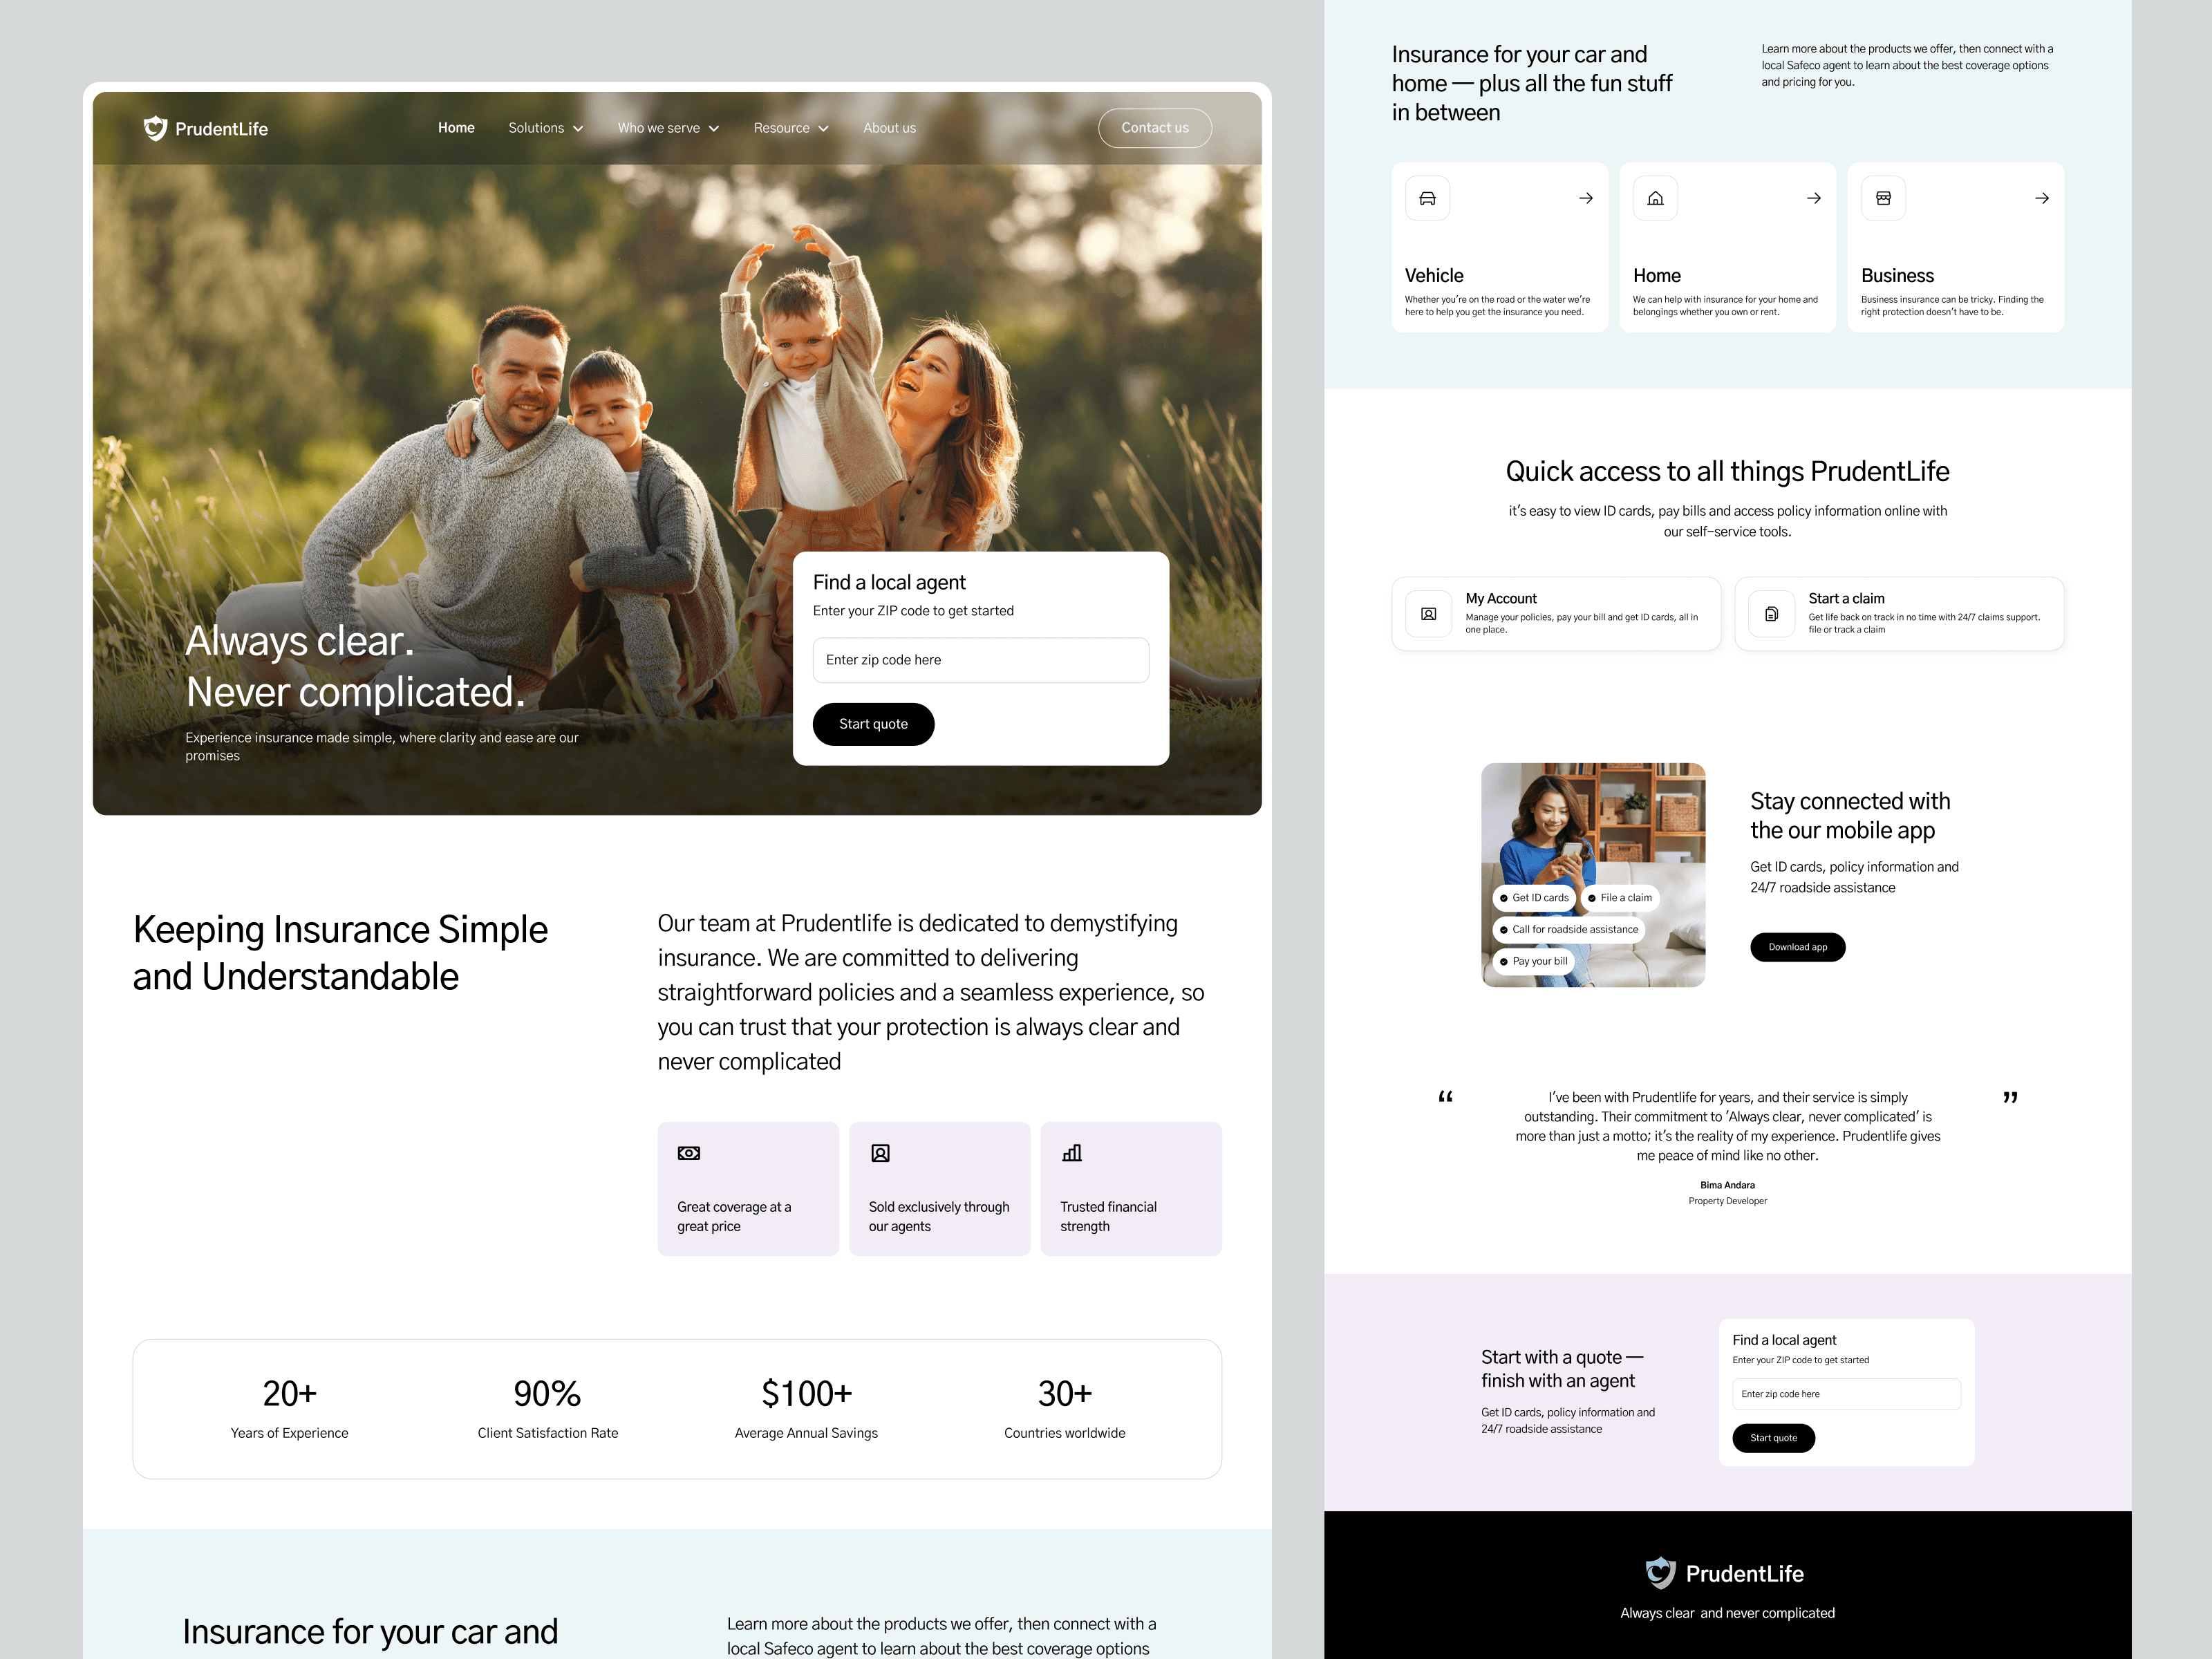Select the Call for roadside assistance chip

pyautogui.click(x=1568, y=929)
